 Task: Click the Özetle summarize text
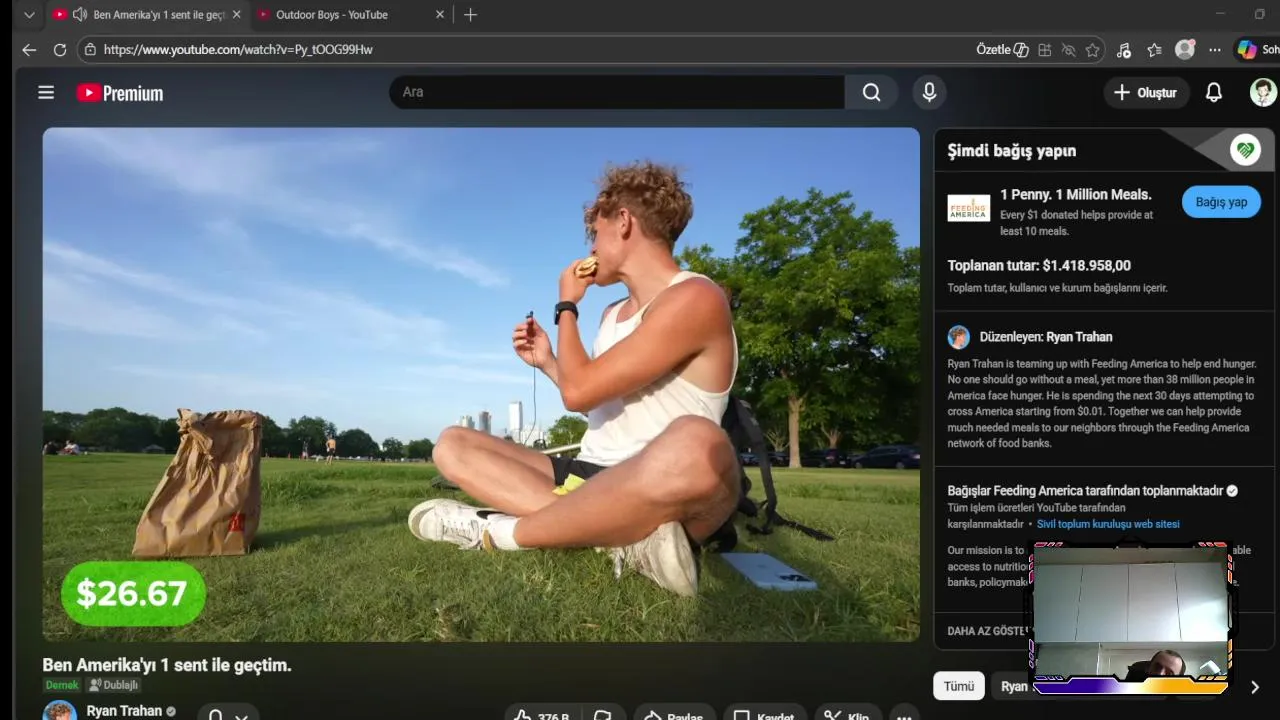[x=993, y=49]
